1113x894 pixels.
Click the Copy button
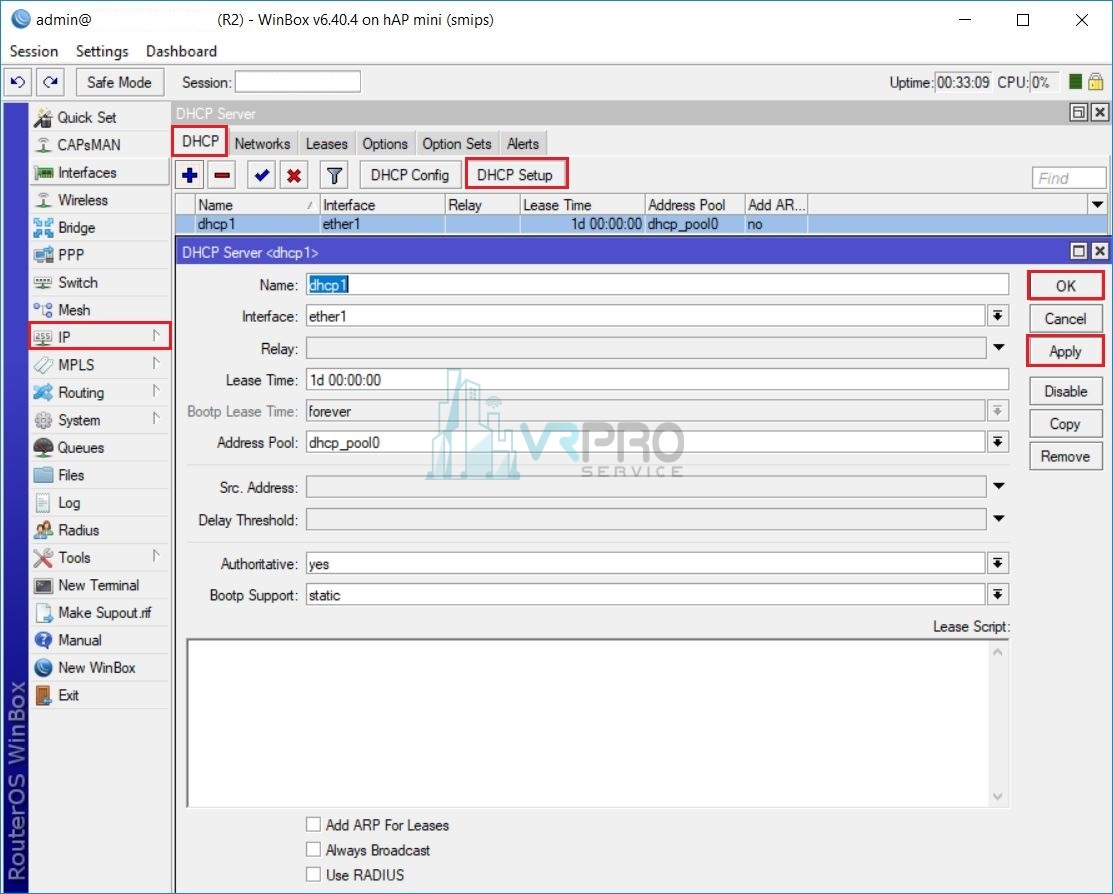(x=1065, y=424)
